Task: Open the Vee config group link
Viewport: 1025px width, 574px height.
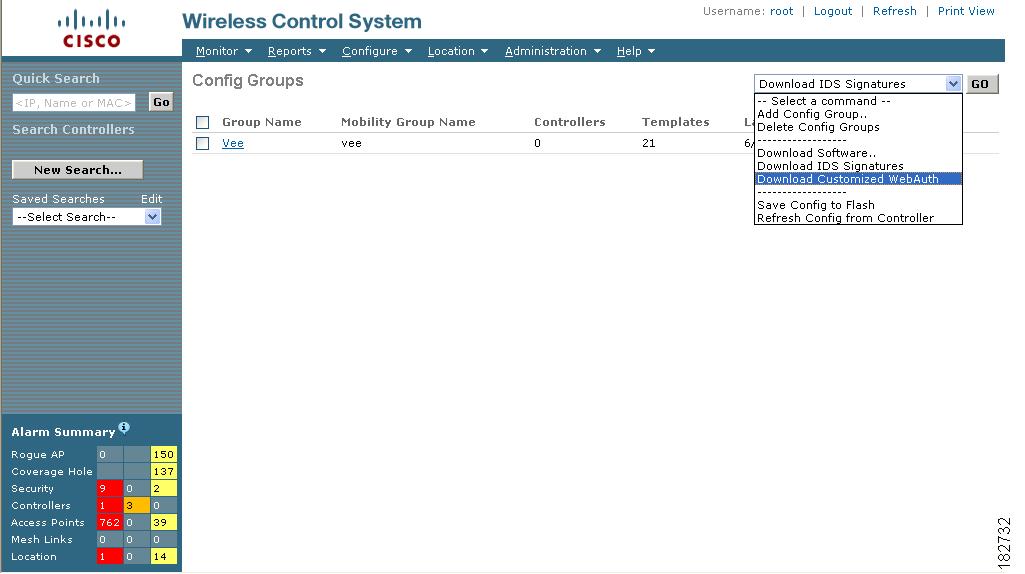Action: click(x=233, y=143)
